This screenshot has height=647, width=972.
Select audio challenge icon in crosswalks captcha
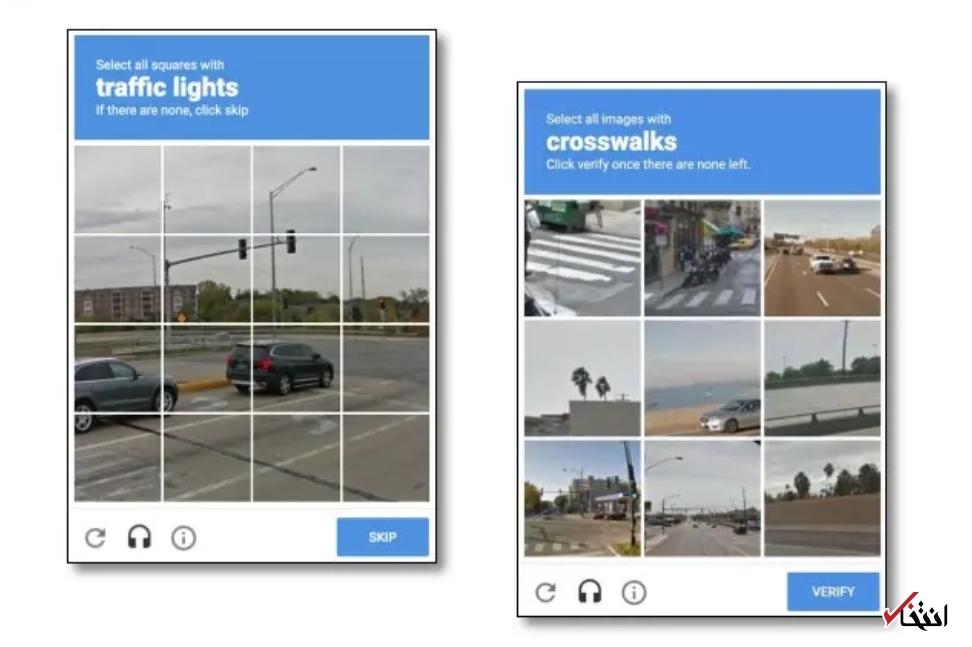[x=590, y=591]
